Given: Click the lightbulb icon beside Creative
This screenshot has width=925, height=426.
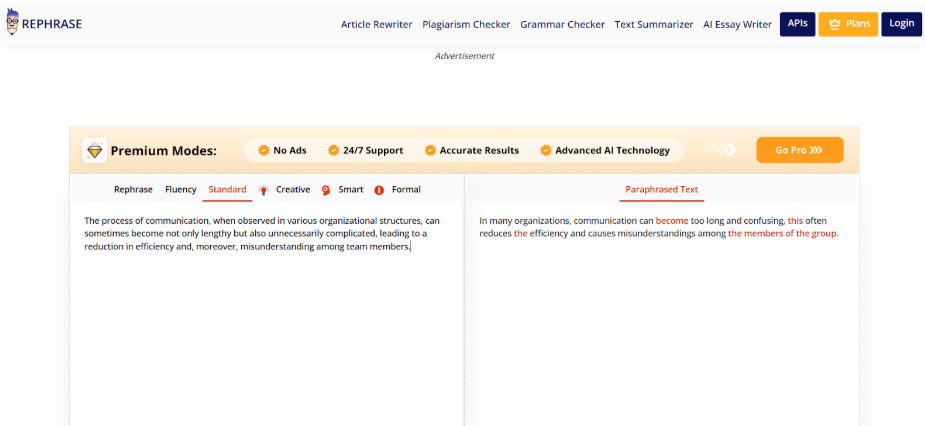Looking at the screenshot, I should pos(264,190).
